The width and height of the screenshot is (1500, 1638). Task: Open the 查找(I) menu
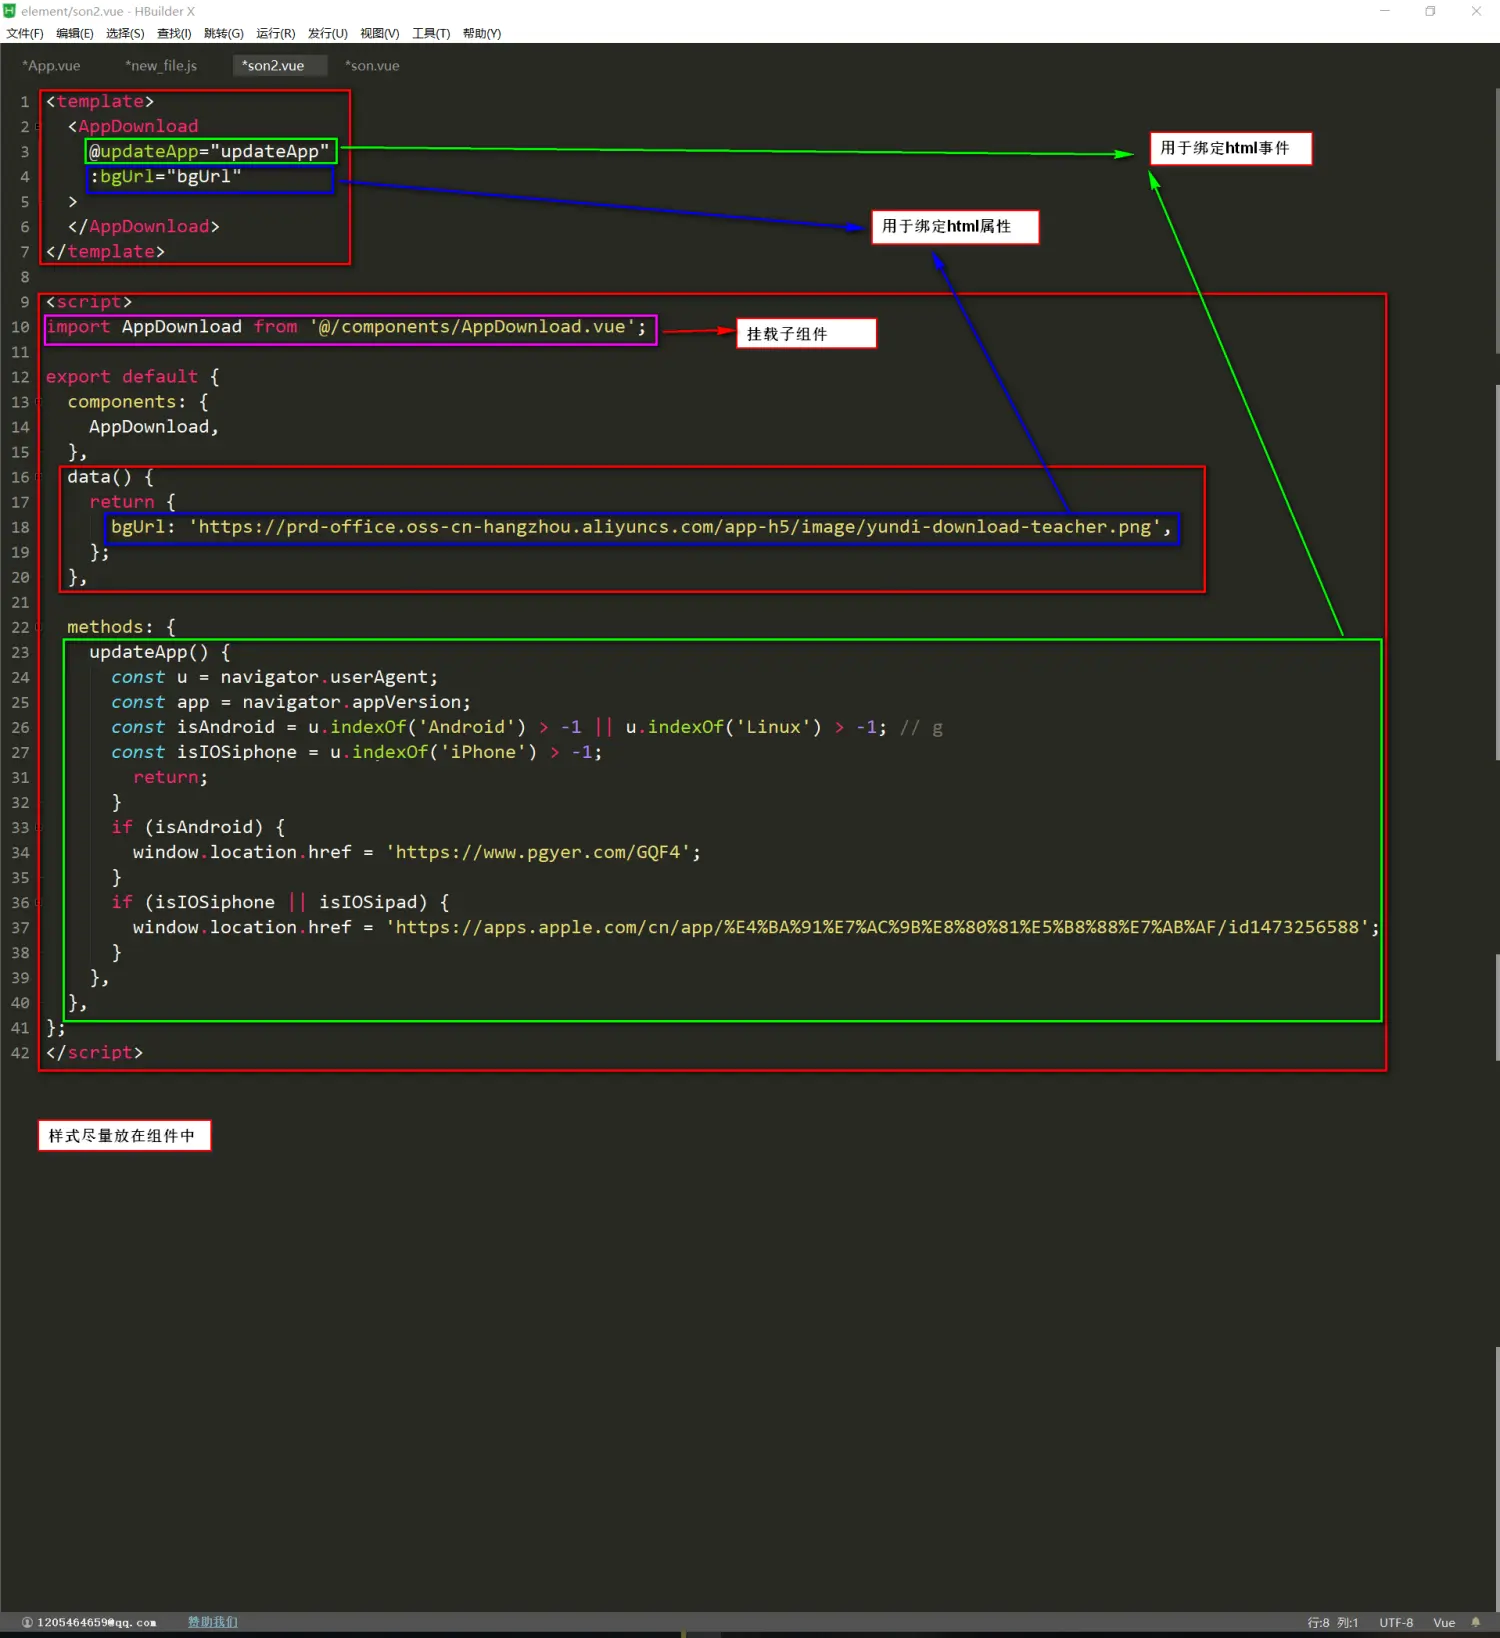pyautogui.click(x=174, y=33)
